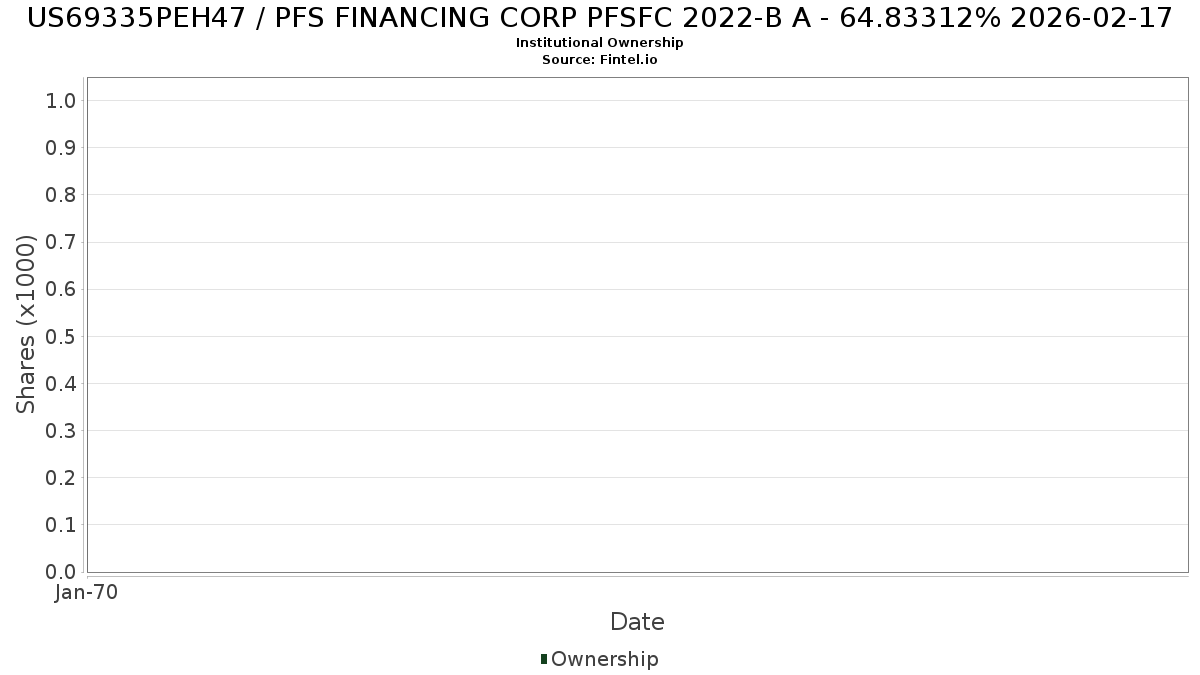The image size is (1200, 675).
Task: Click the 1.0 y-axis tick label
Action: click(61, 100)
